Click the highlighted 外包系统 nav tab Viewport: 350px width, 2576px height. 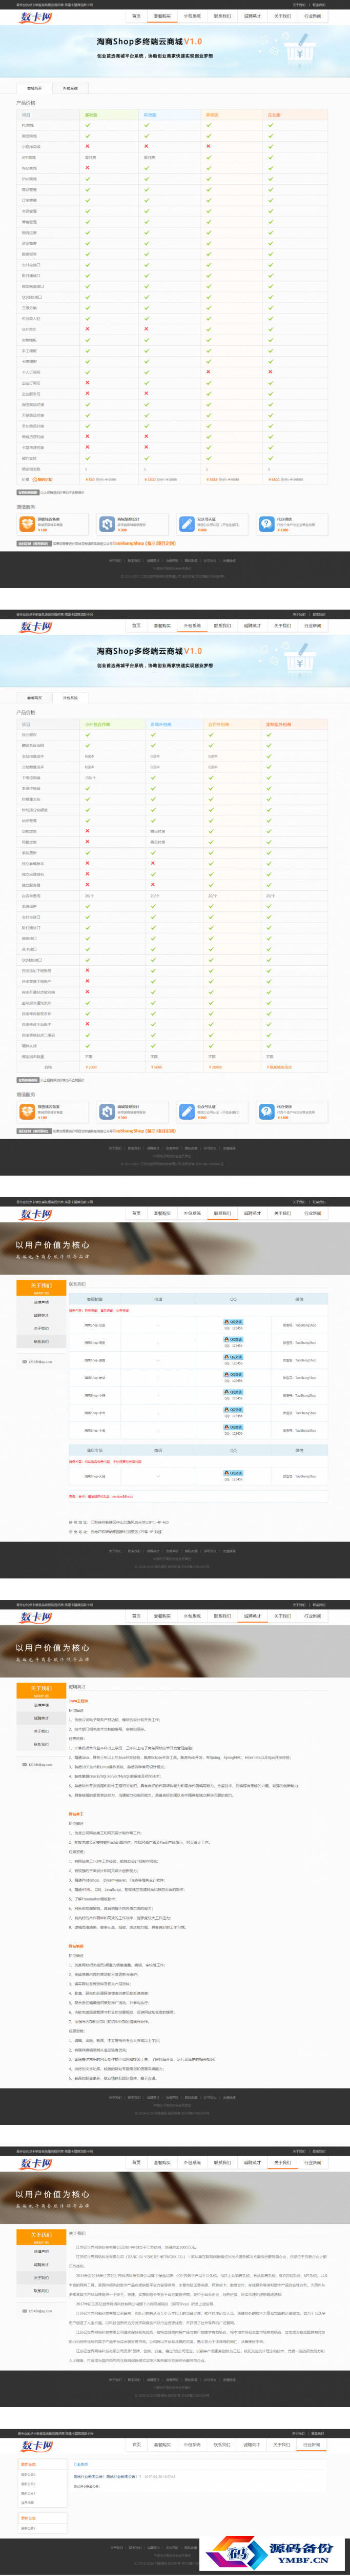pyautogui.click(x=192, y=626)
